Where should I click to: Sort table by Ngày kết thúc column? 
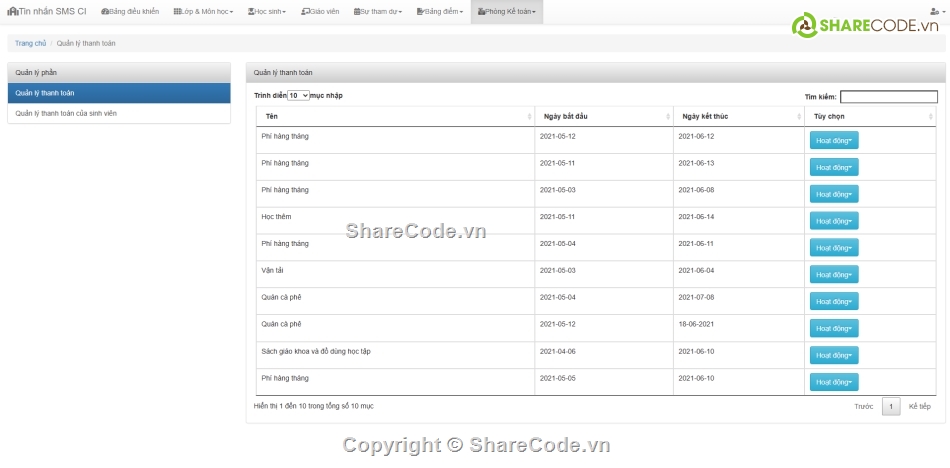click(x=739, y=116)
